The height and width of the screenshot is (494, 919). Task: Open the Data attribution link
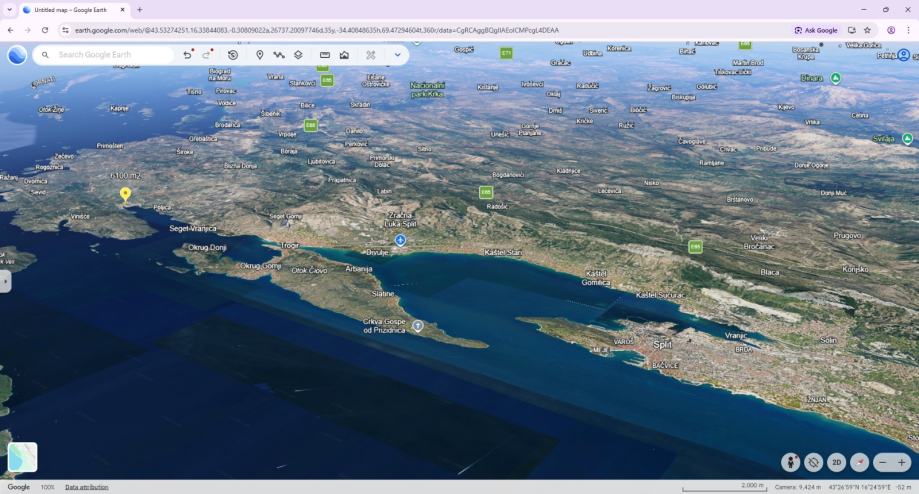pyautogui.click(x=87, y=487)
